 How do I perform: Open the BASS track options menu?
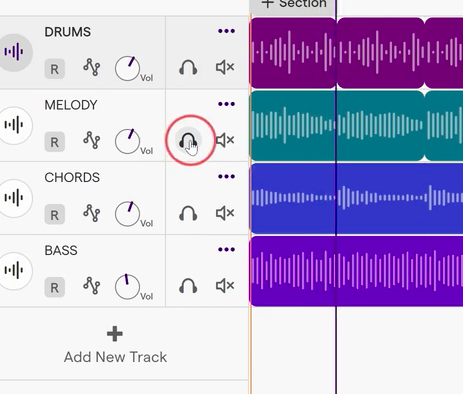(x=226, y=249)
